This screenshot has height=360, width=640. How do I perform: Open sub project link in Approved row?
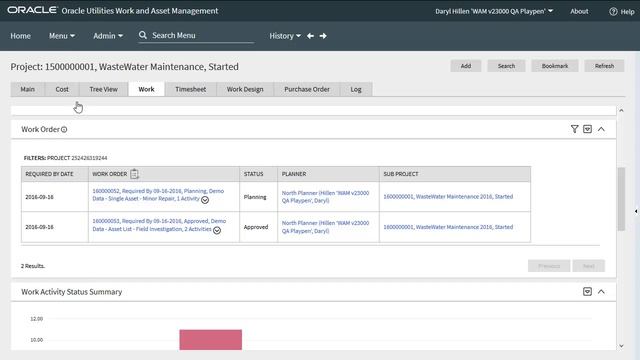[x=448, y=227]
